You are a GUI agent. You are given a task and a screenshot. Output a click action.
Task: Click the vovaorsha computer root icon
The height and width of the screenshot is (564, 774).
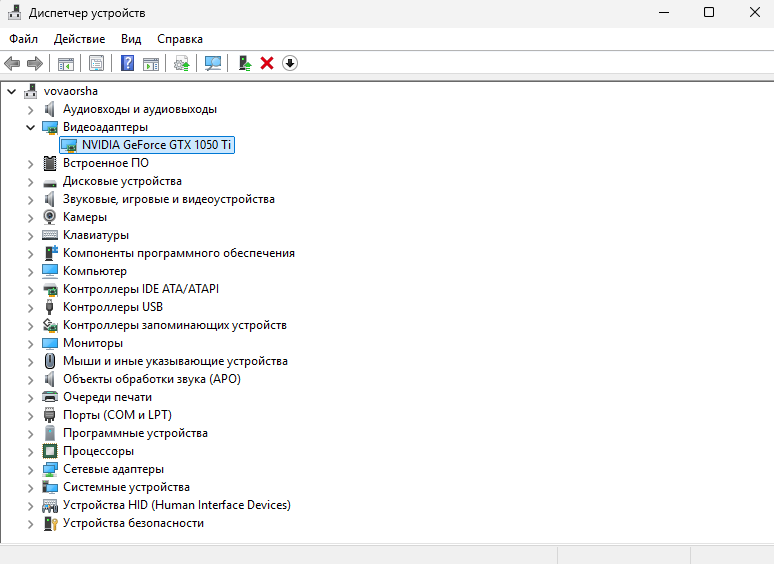click(31, 91)
